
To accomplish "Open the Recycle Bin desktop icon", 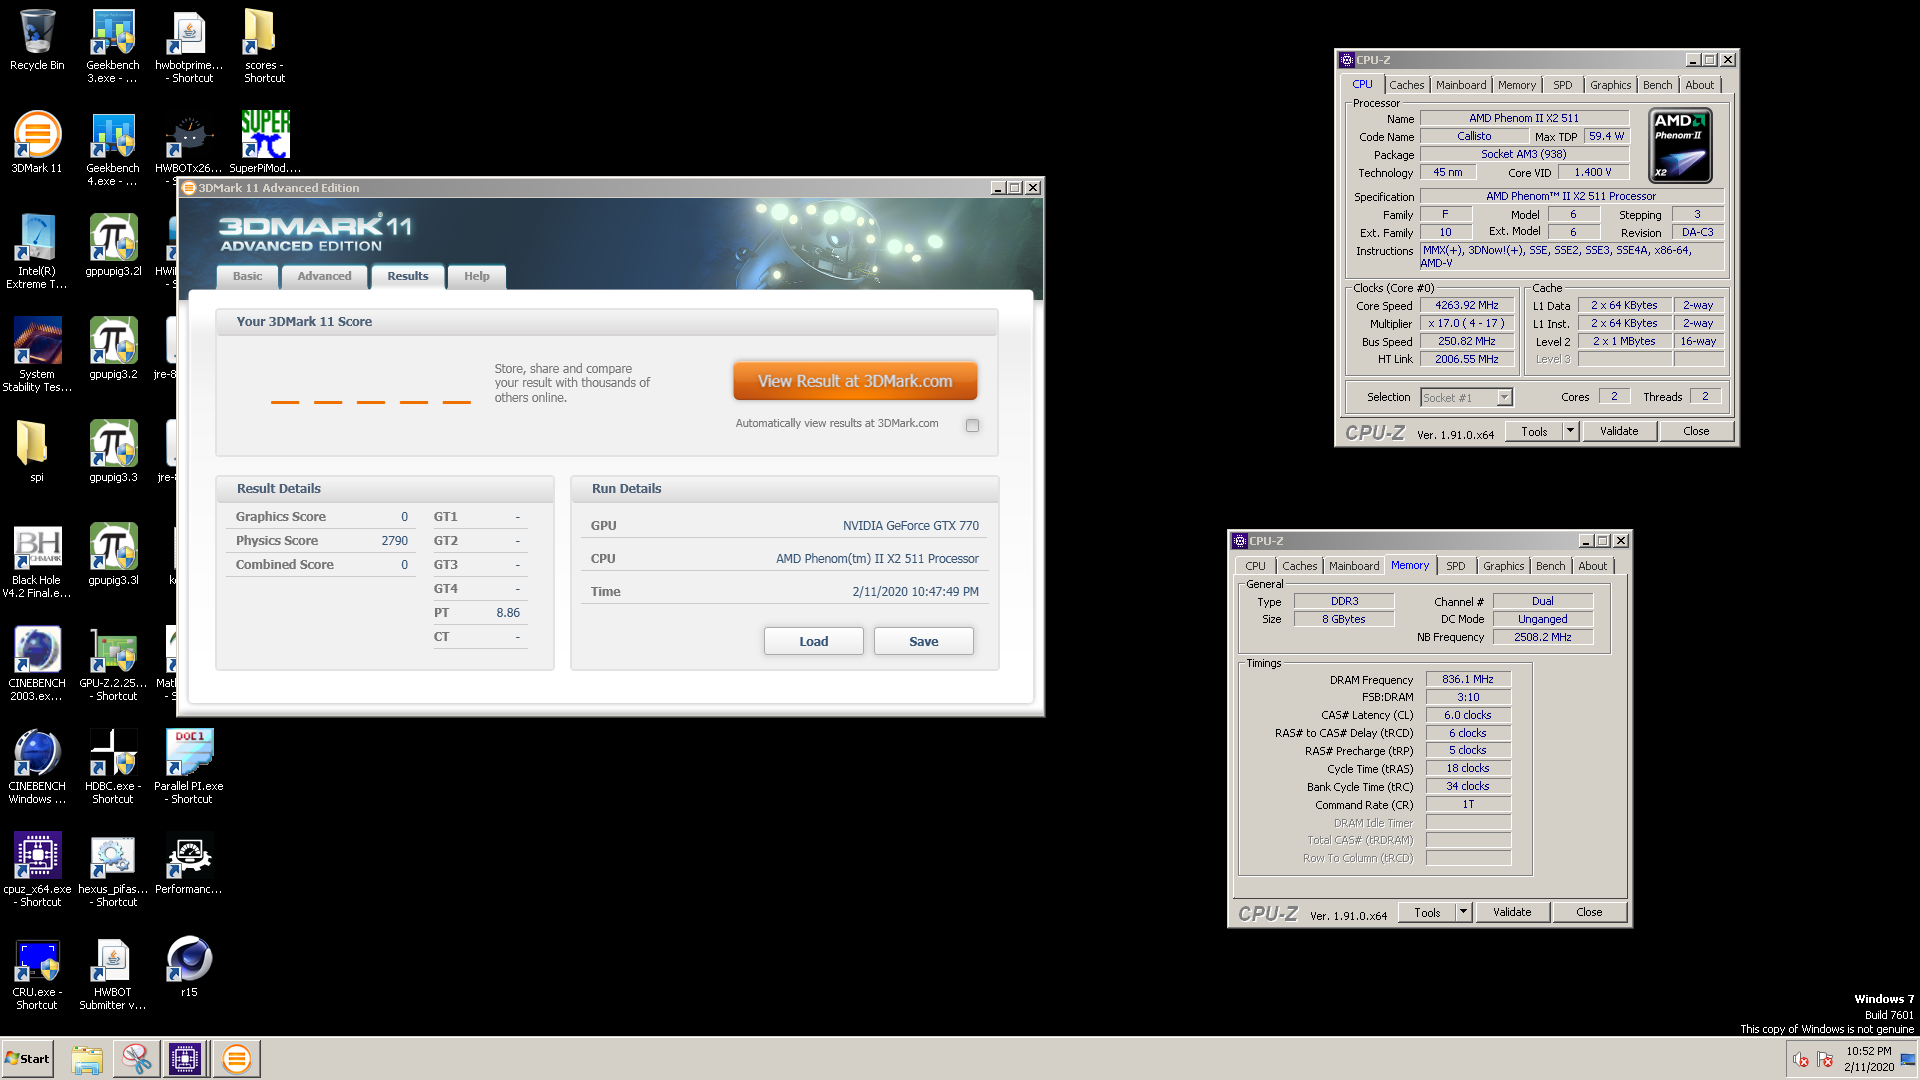I will coord(37,40).
